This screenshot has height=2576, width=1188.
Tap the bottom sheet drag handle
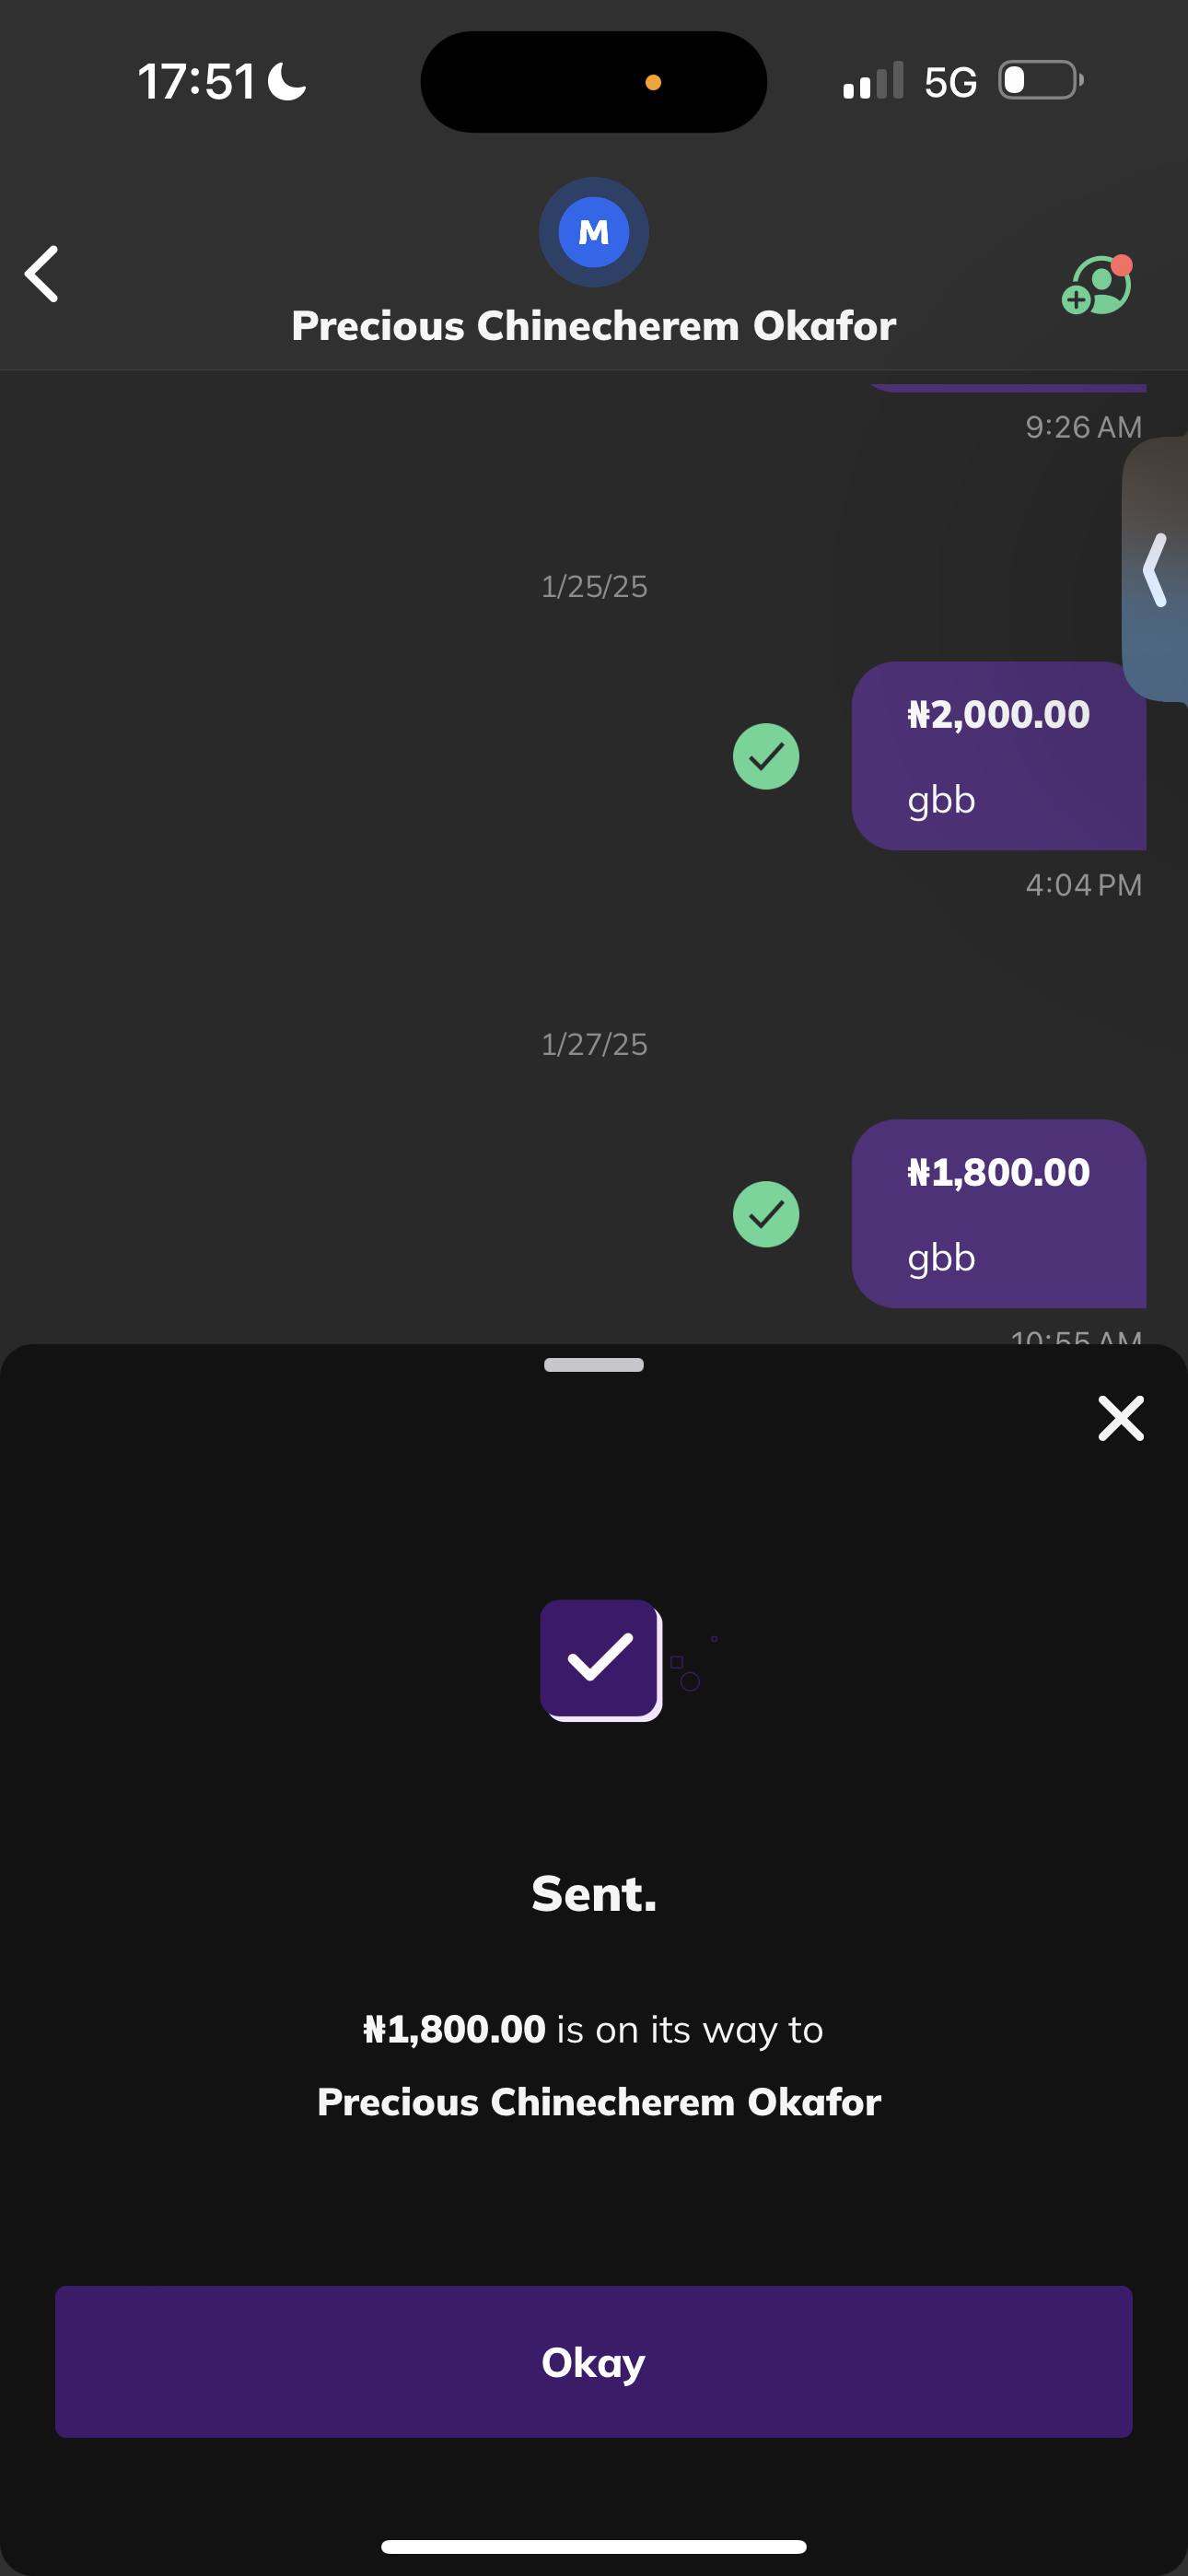click(x=594, y=1365)
